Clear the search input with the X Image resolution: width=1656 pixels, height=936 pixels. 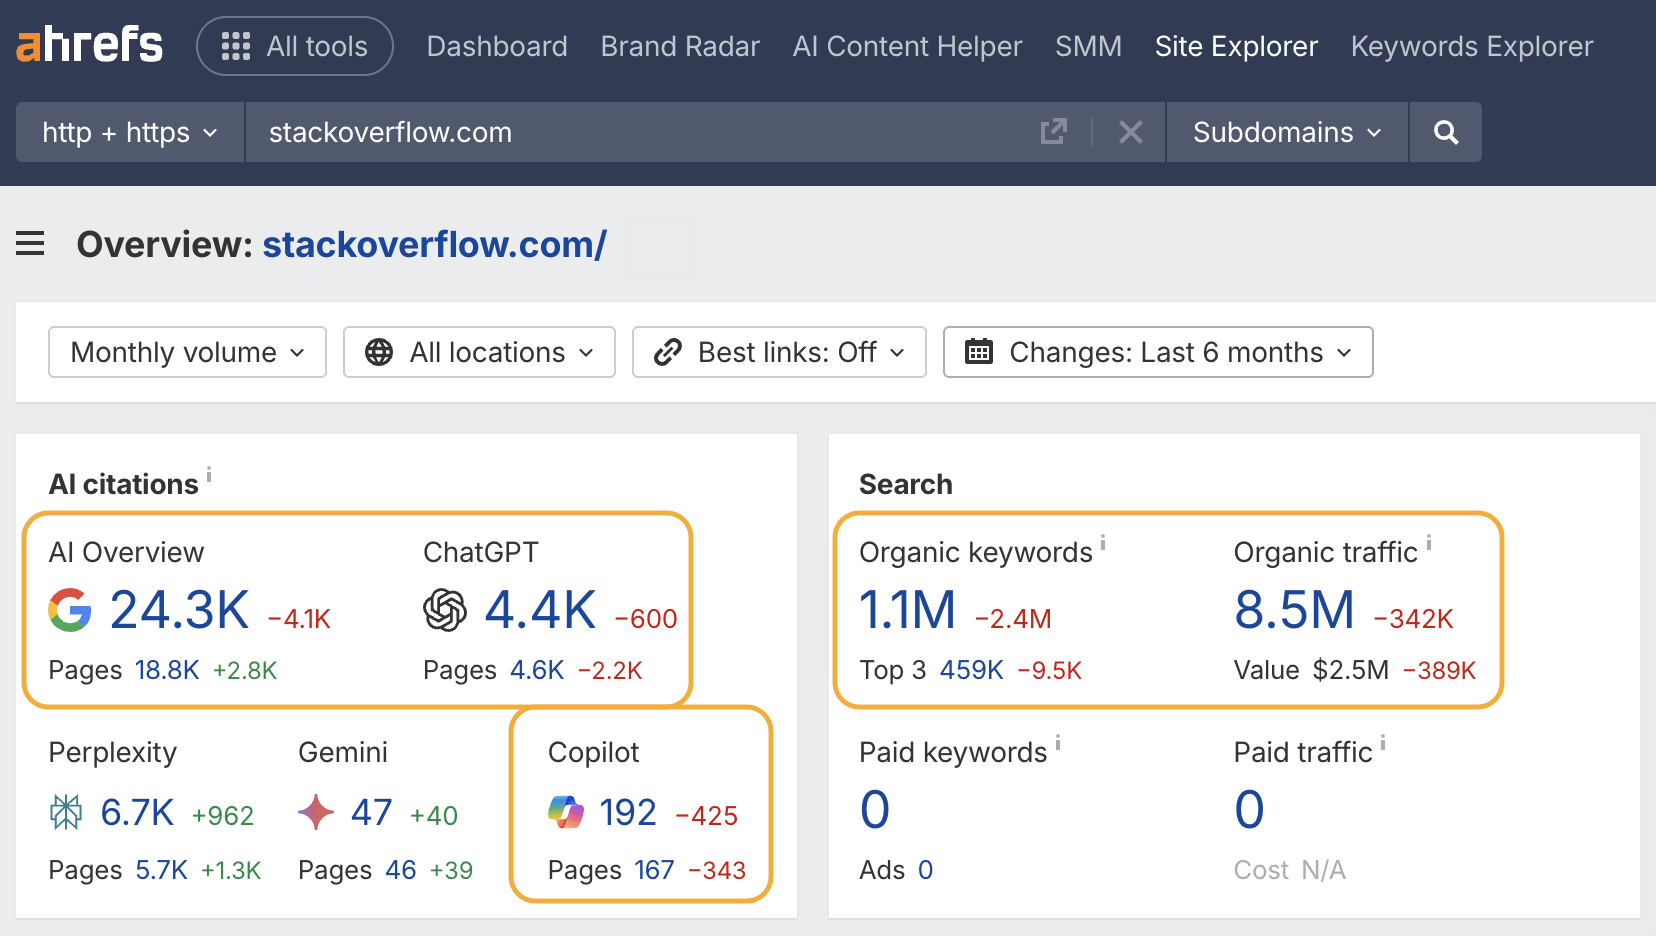1130,131
